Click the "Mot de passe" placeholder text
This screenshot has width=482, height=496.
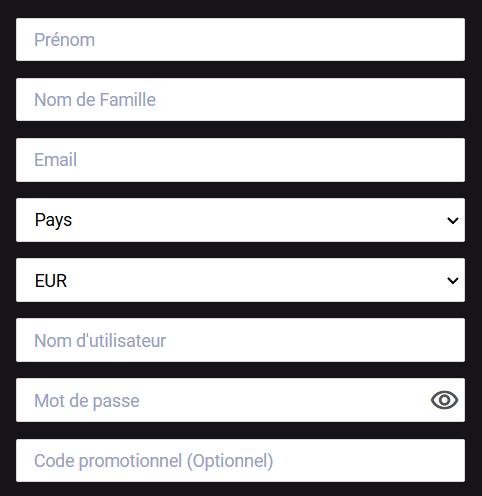87,401
